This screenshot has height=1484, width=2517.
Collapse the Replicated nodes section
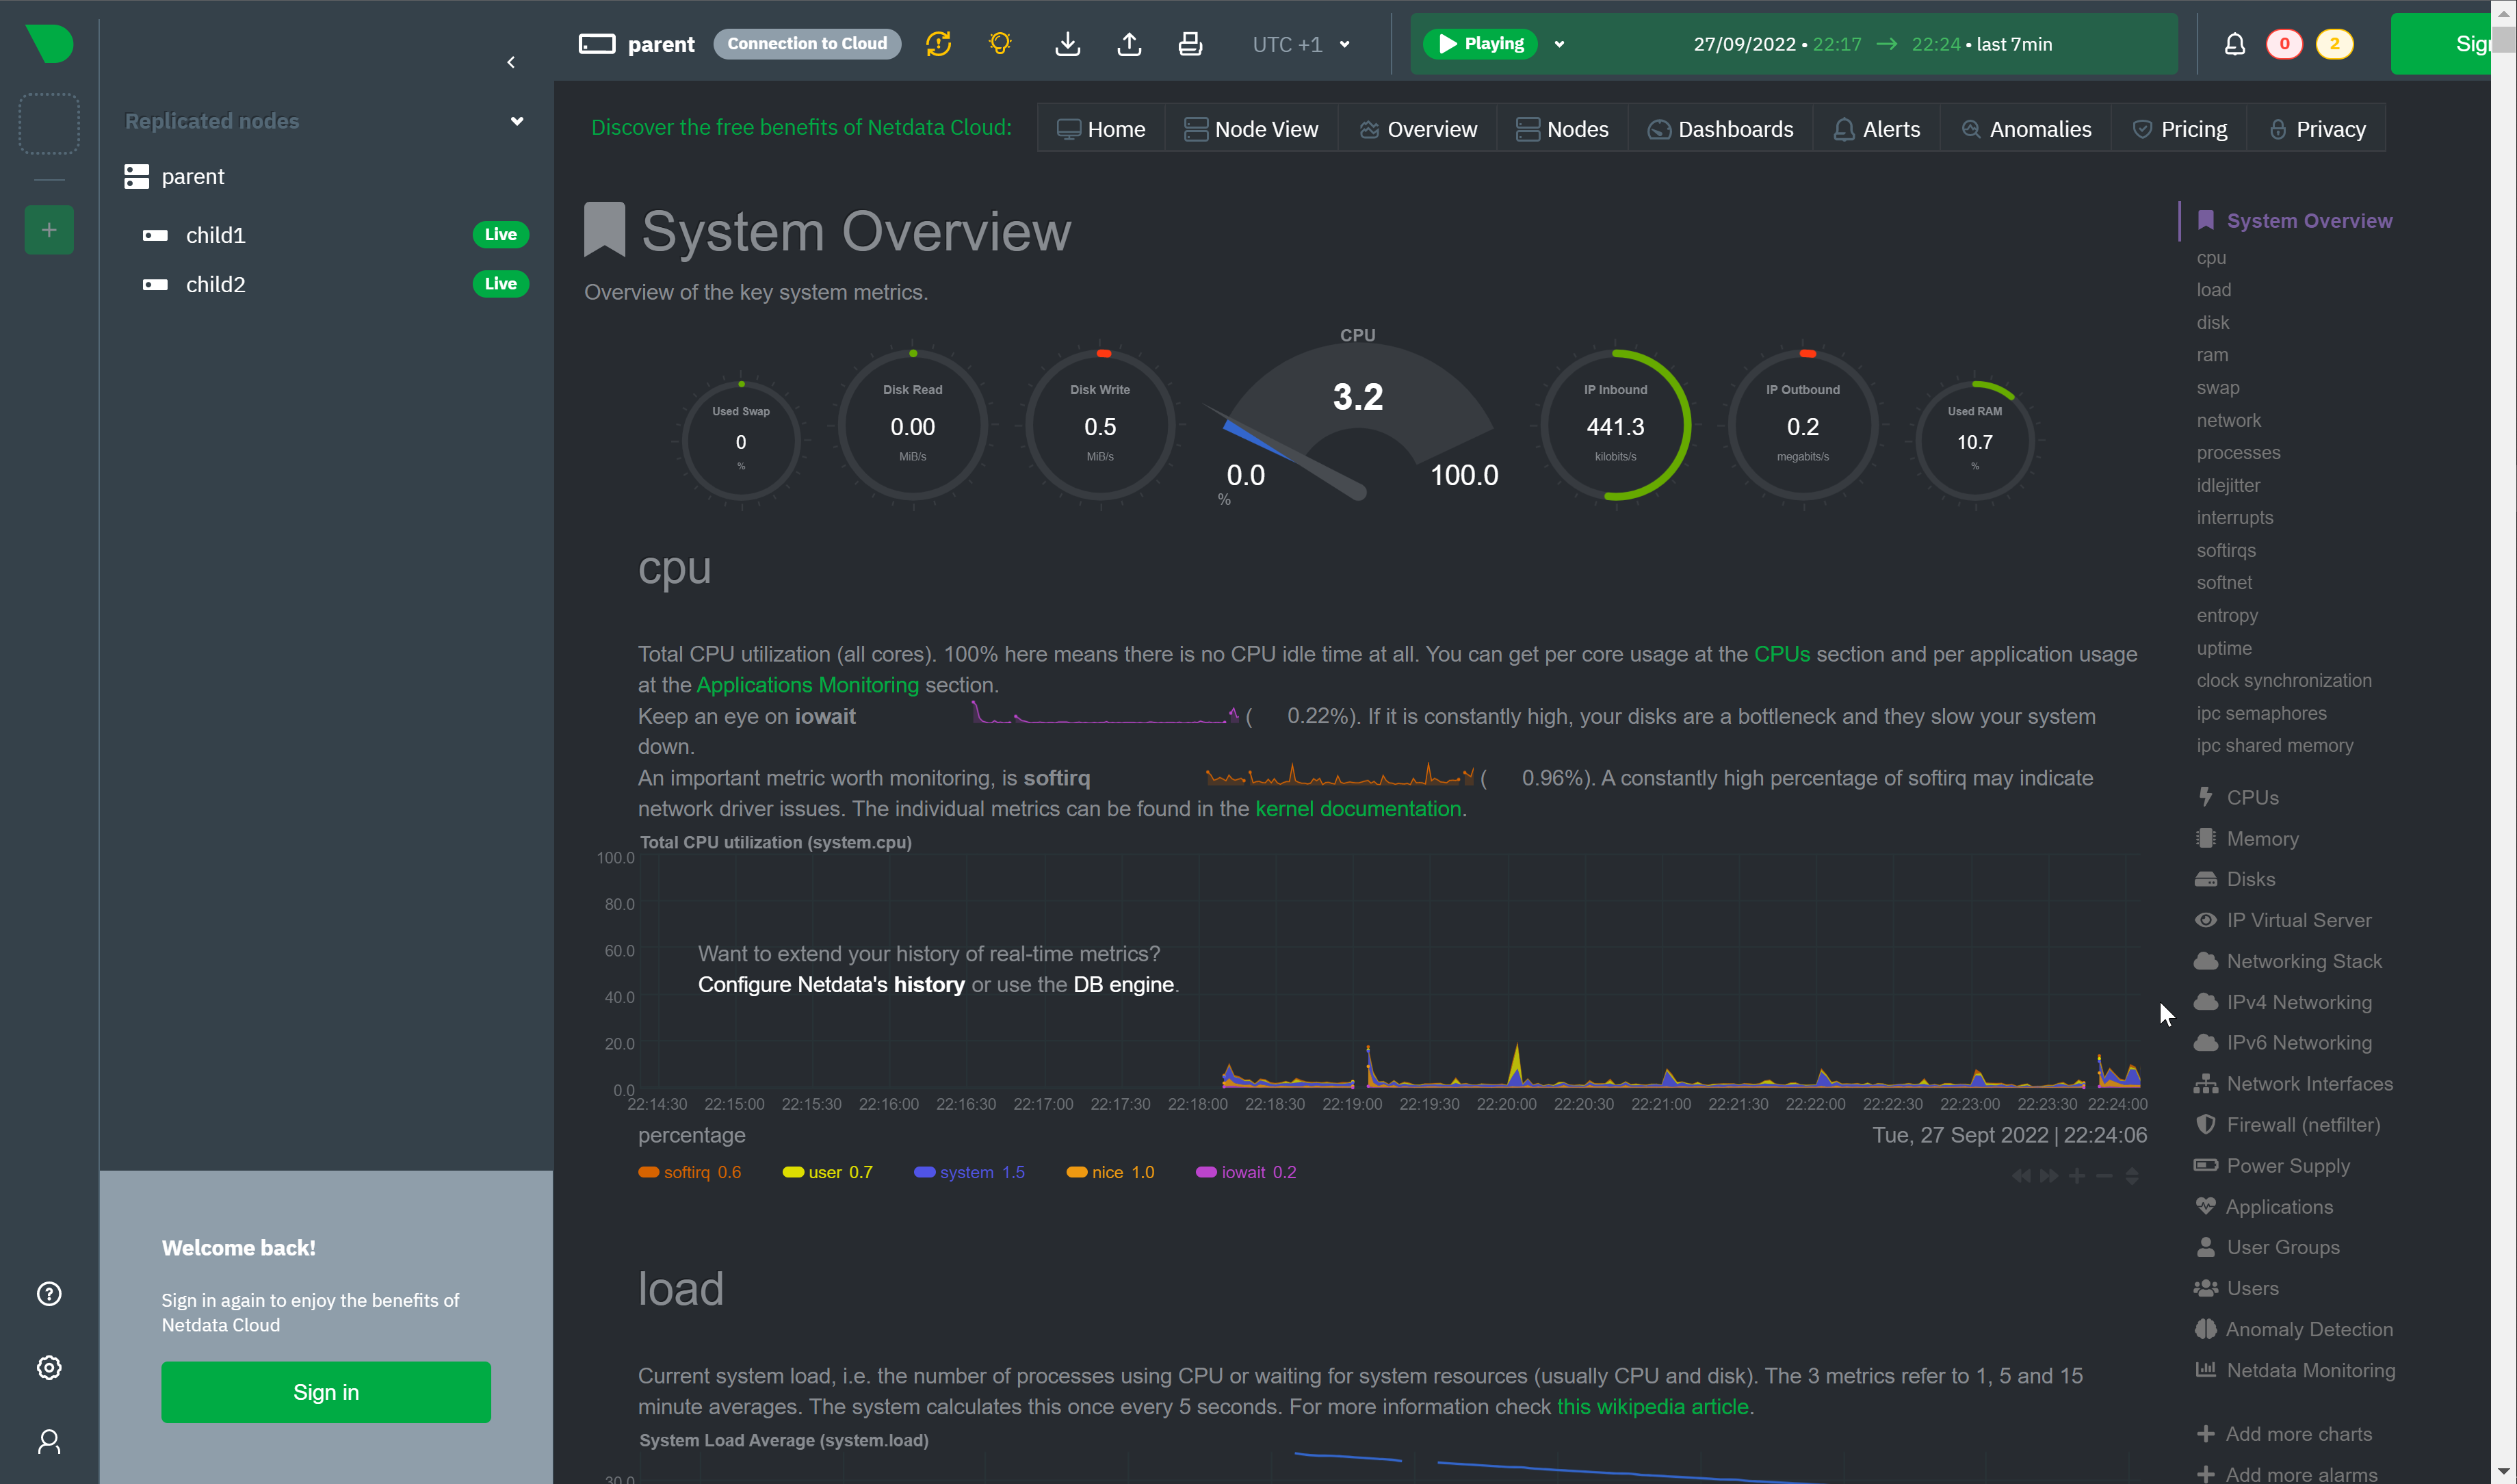pos(517,121)
